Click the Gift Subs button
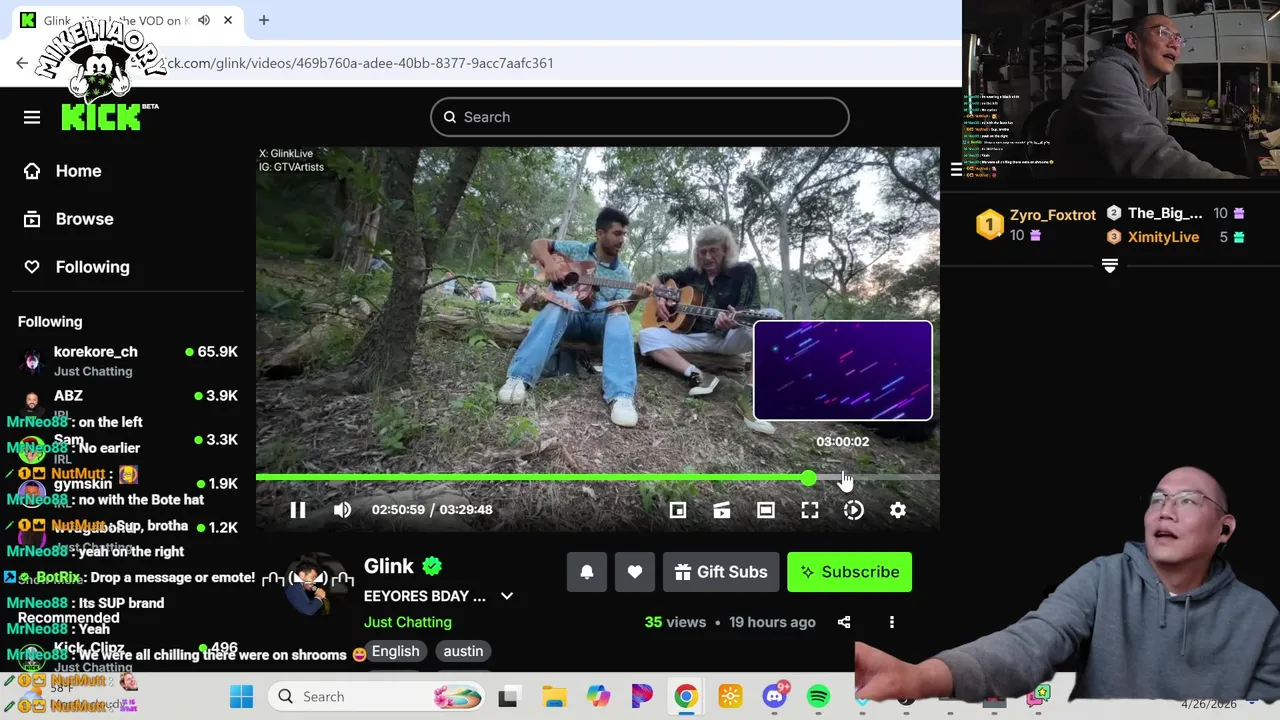1280x720 pixels. point(721,572)
